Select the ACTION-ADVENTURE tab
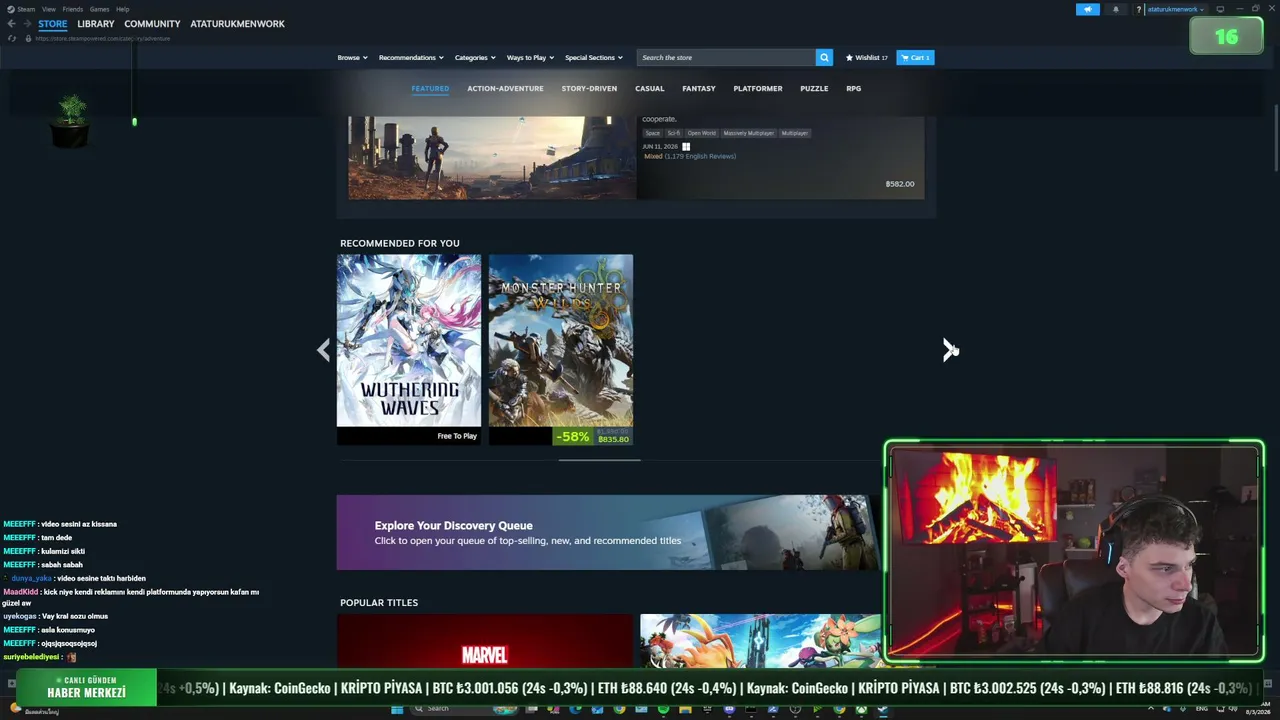1280x720 pixels. click(x=505, y=88)
